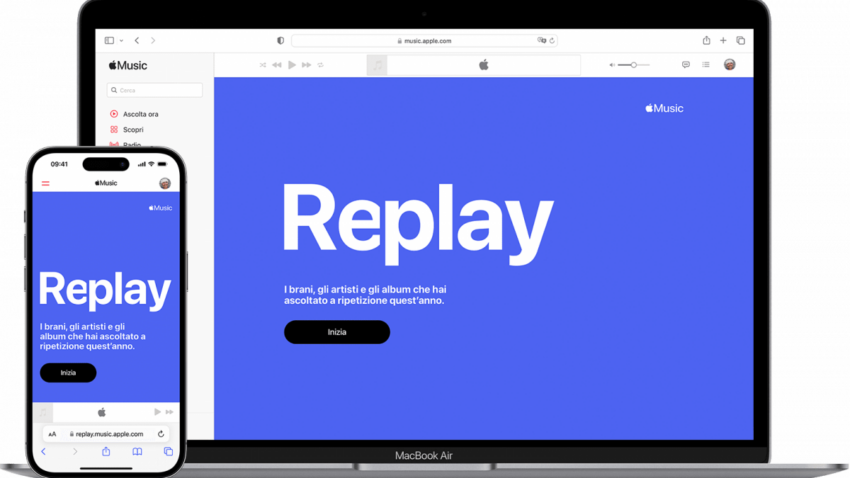
Task: Tap the Apple Music header logo on iPhone
Action: click(x=106, y=183)
